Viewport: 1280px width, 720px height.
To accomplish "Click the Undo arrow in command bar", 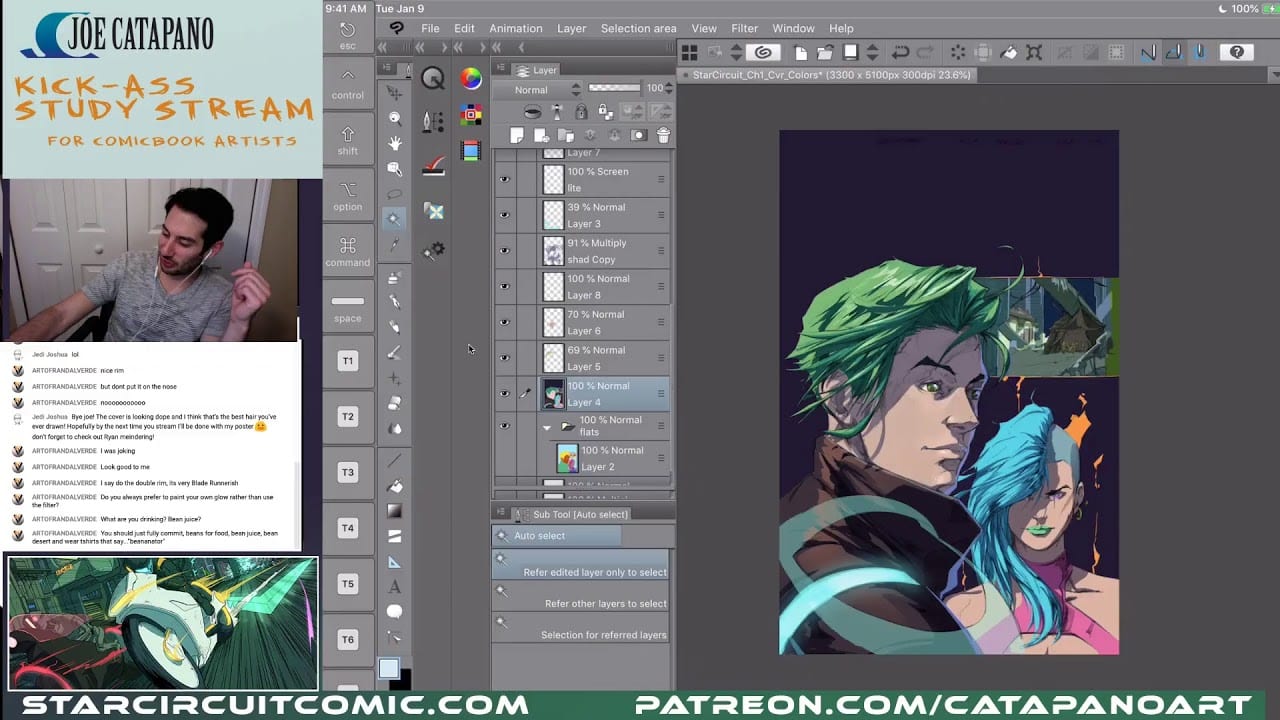I will pyautogui.click(x=899, y=53).
